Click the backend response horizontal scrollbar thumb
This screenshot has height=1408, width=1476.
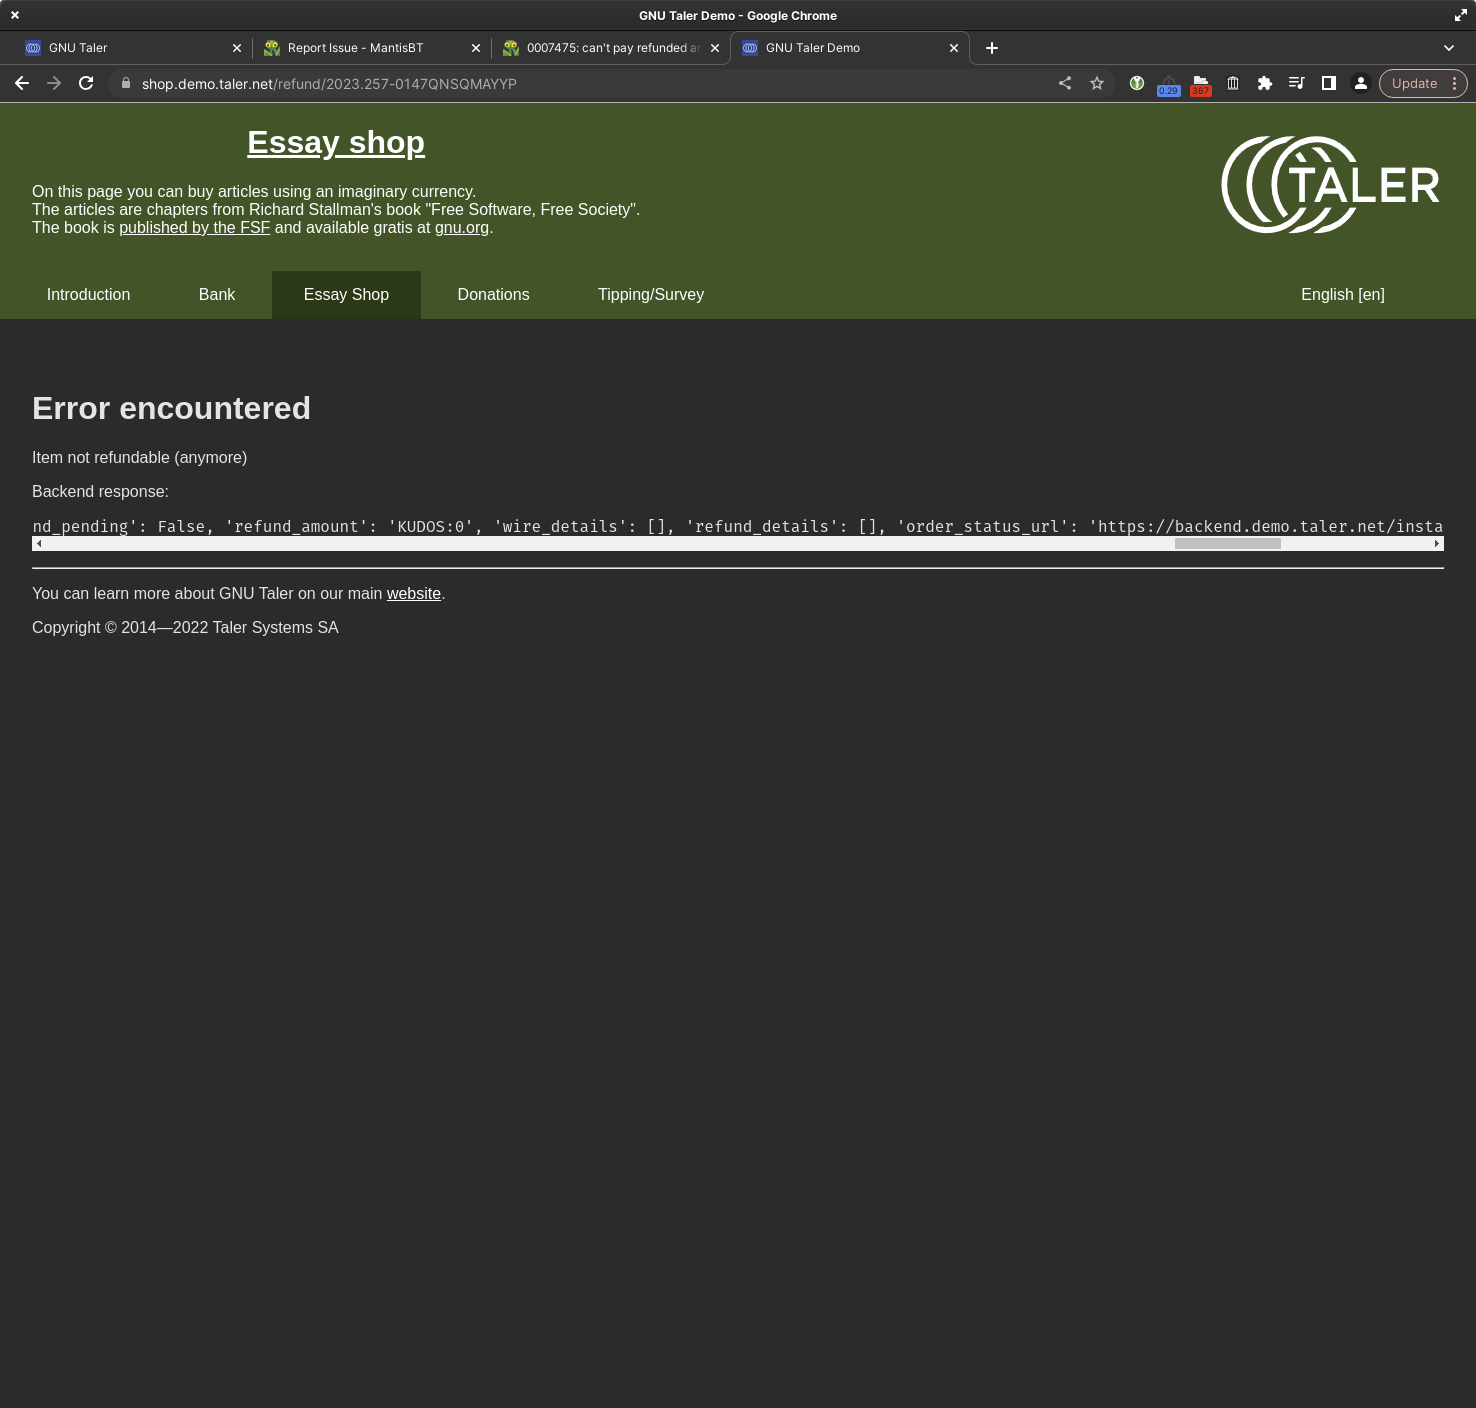click(1227, 544)
